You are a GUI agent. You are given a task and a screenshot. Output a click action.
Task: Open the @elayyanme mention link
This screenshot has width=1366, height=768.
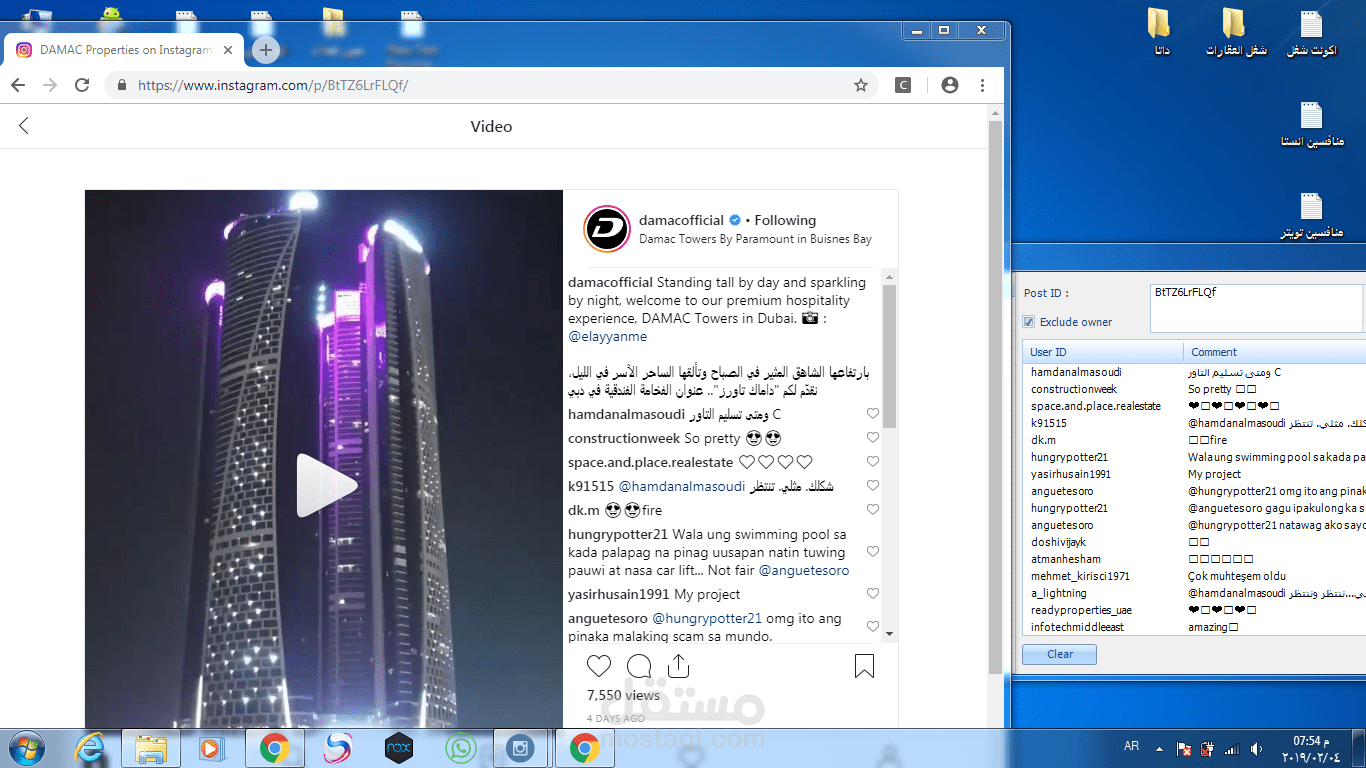coord(608,337)
